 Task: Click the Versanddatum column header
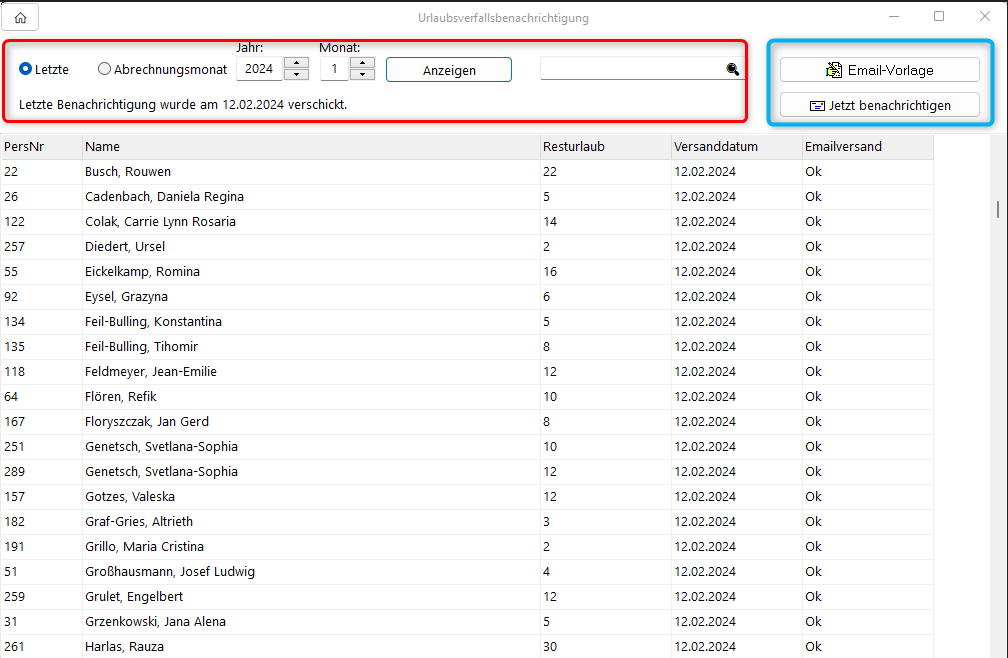coord(735,147)
